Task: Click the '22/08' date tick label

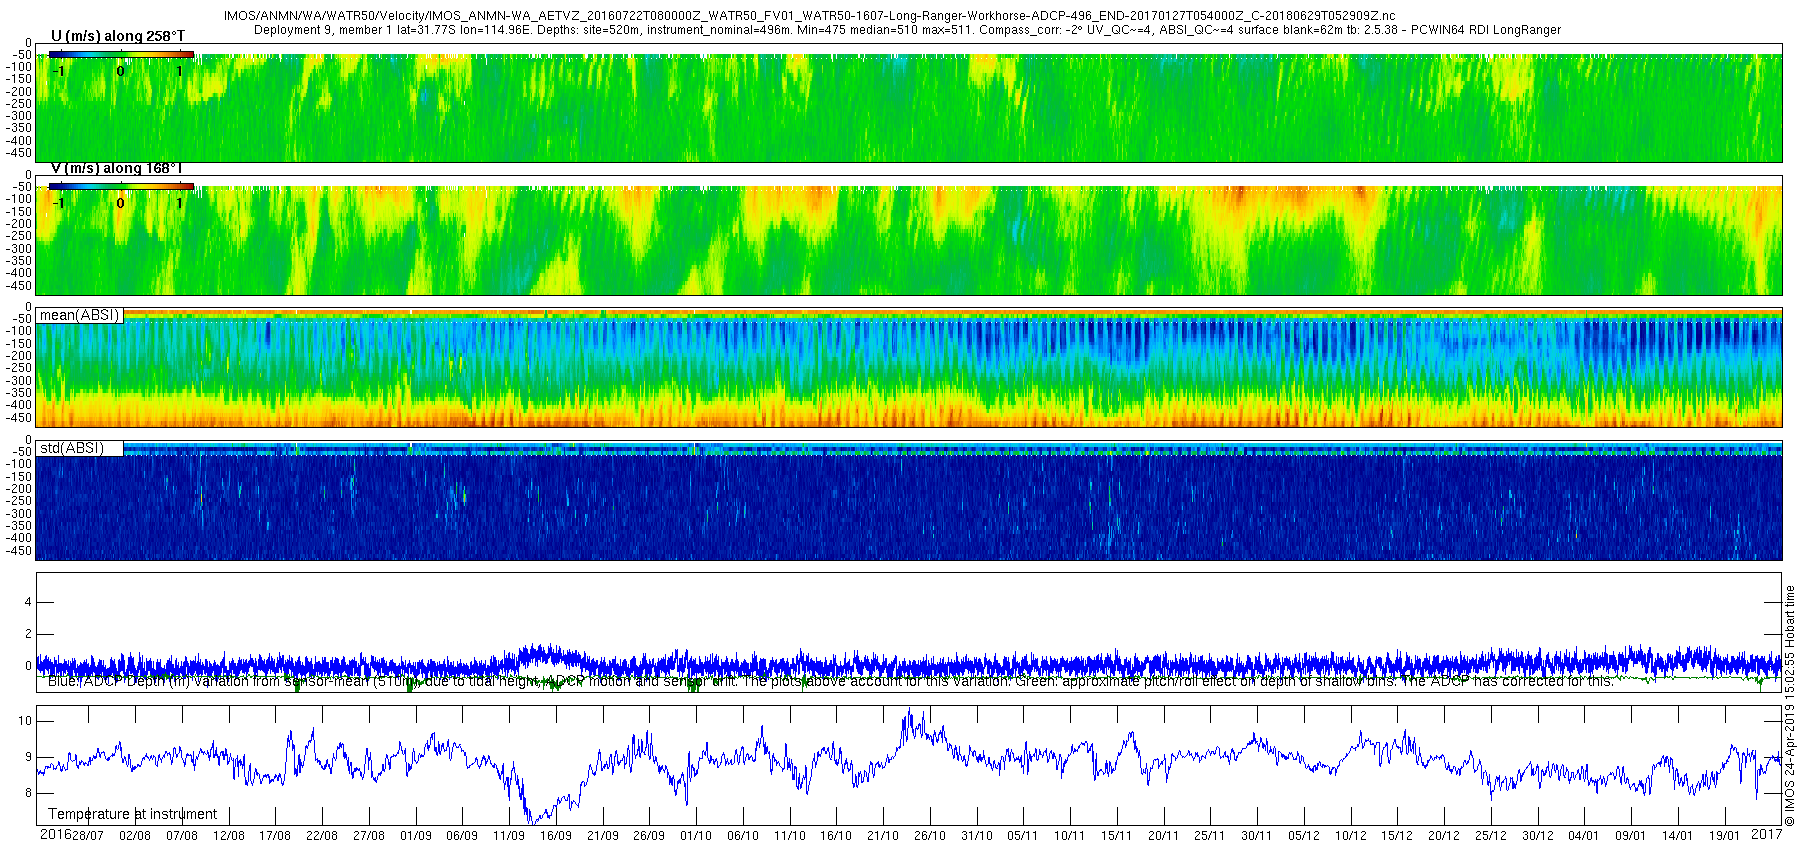Action: coord(321,836)
